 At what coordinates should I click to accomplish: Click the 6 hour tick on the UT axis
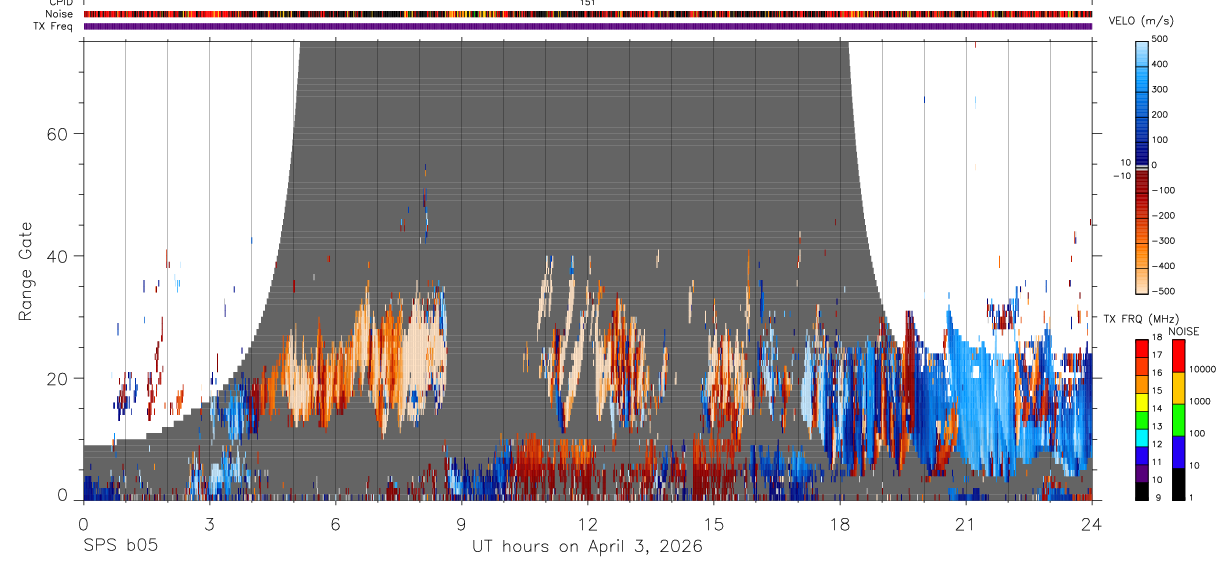(335, 523)
